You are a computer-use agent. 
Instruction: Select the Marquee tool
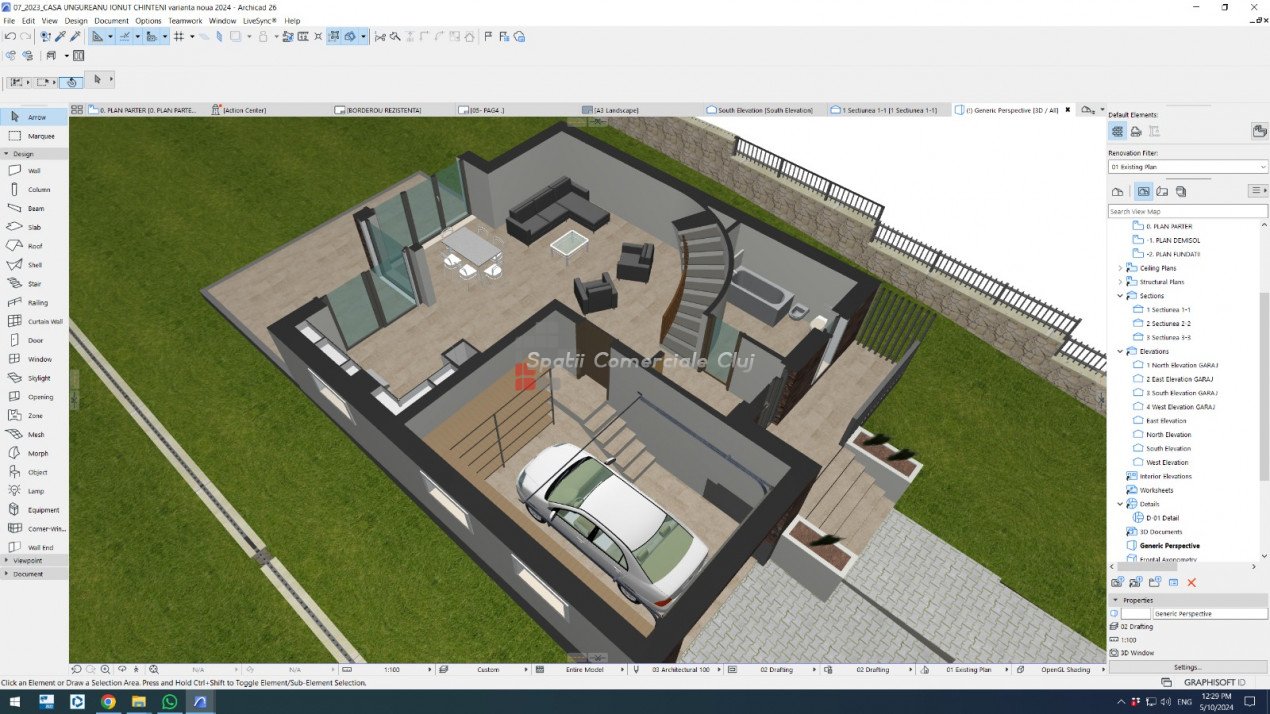pos(33,136)
